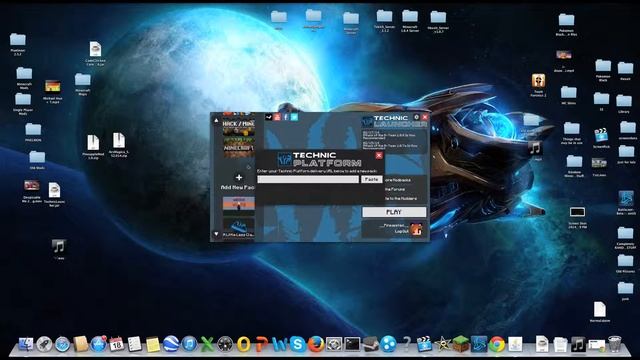Open Terminal from the dock

[352, 344]
